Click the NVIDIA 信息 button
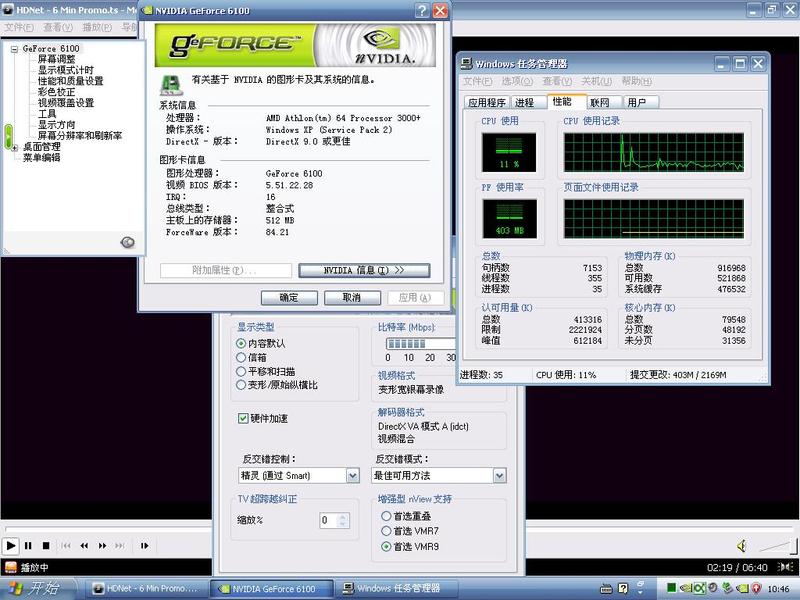The width and height of the screenshot is (800, 600). click(x=364, y=270)
